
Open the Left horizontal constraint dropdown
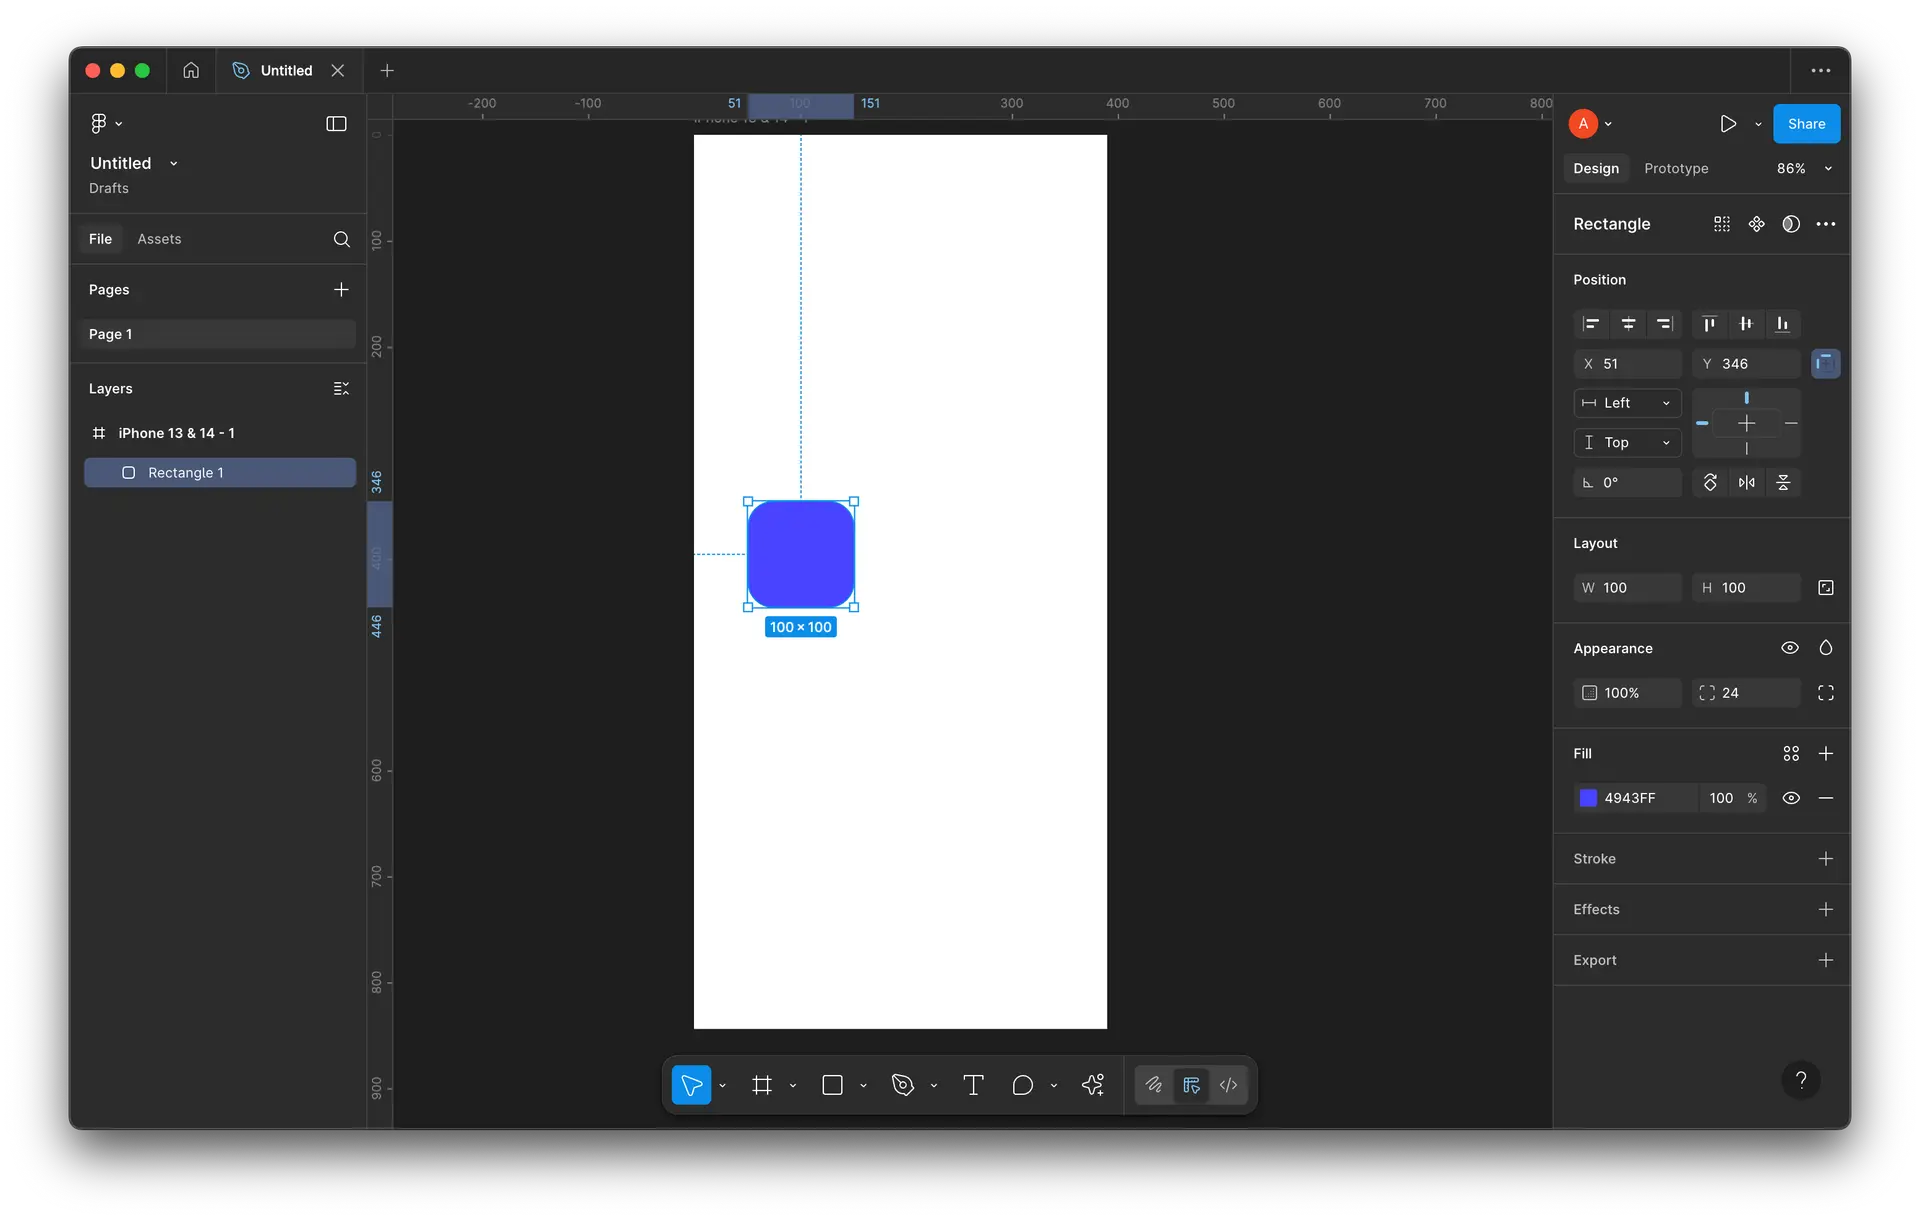(x=1627, y=403)
